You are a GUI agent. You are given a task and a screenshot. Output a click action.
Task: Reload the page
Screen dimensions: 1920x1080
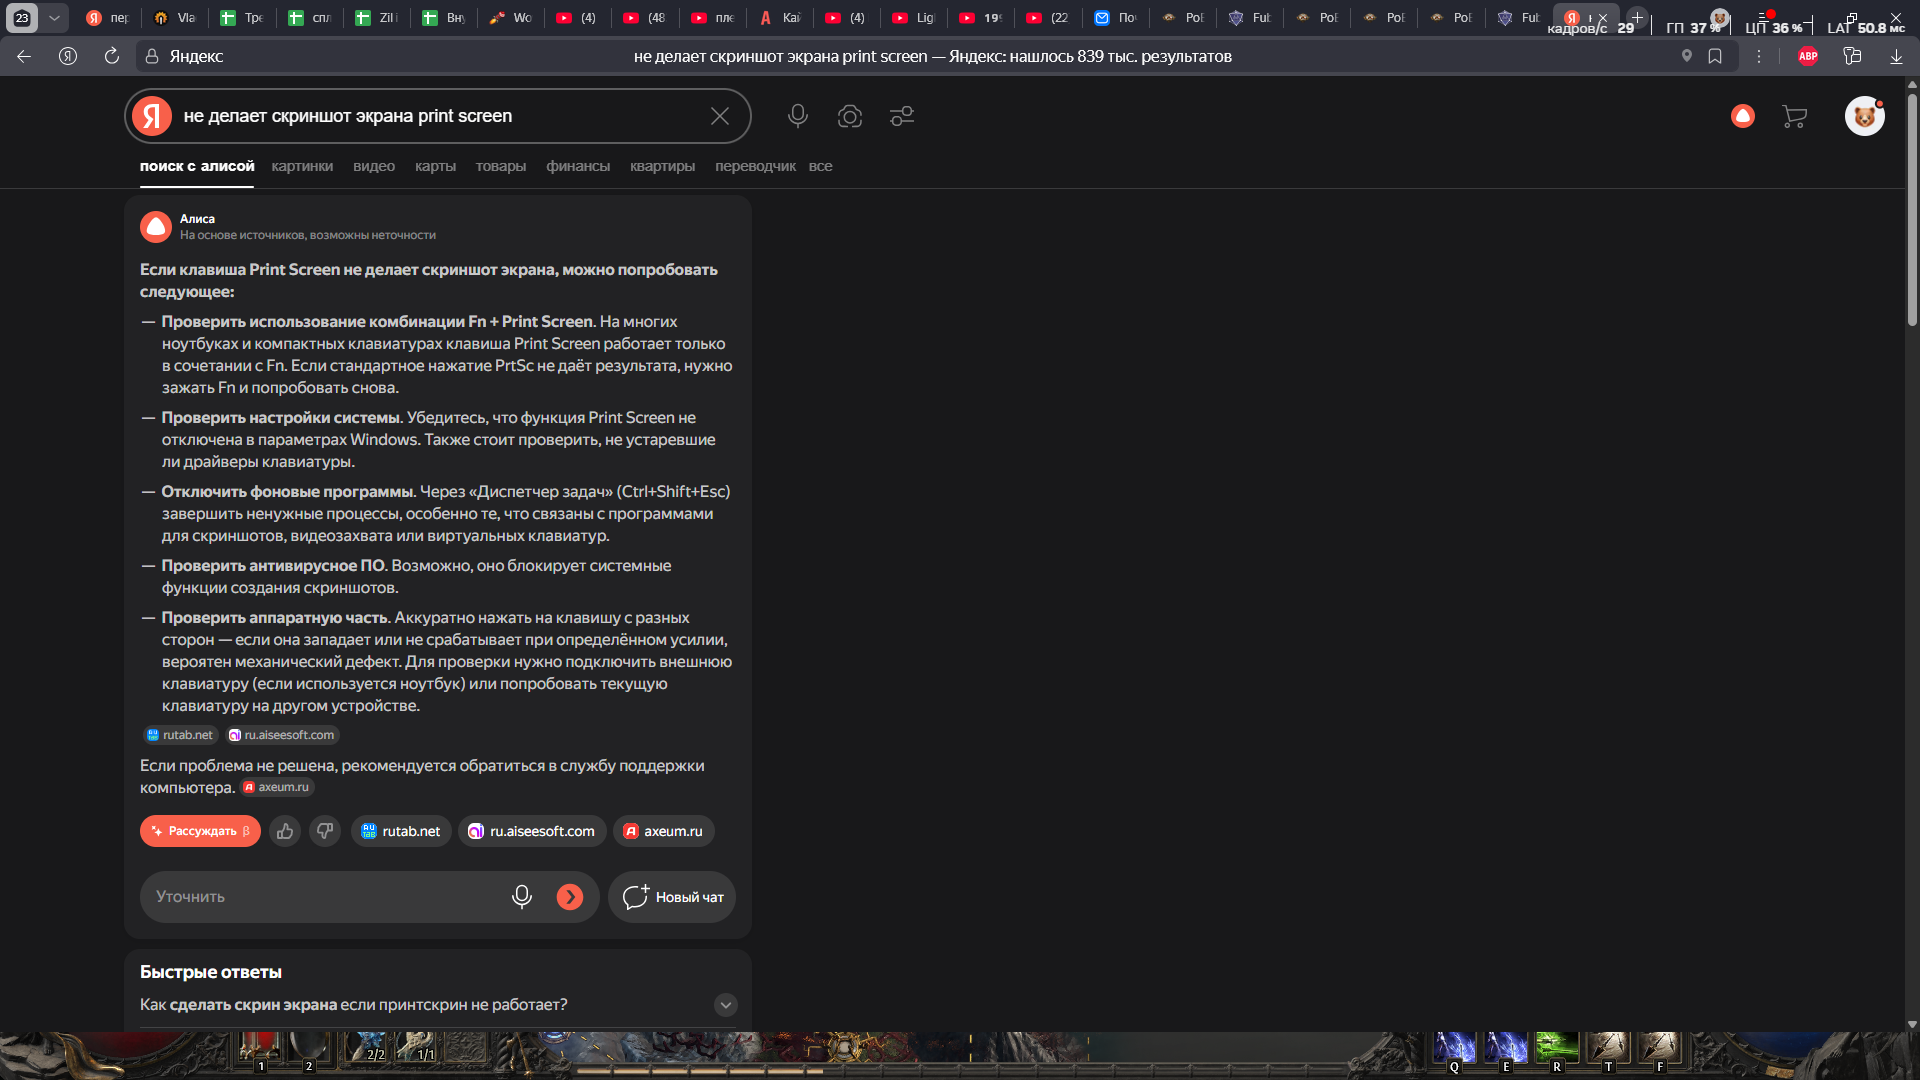click(112, 56)
